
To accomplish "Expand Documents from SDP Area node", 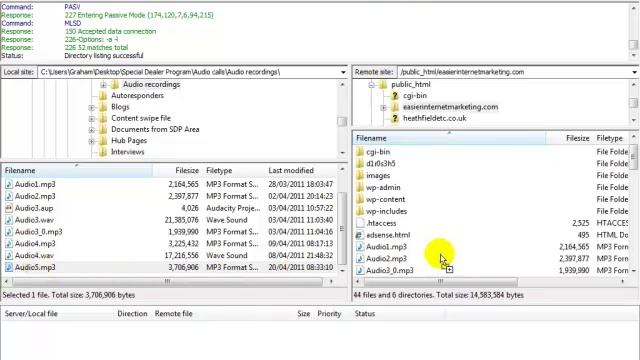I will (x=91, y=130).
